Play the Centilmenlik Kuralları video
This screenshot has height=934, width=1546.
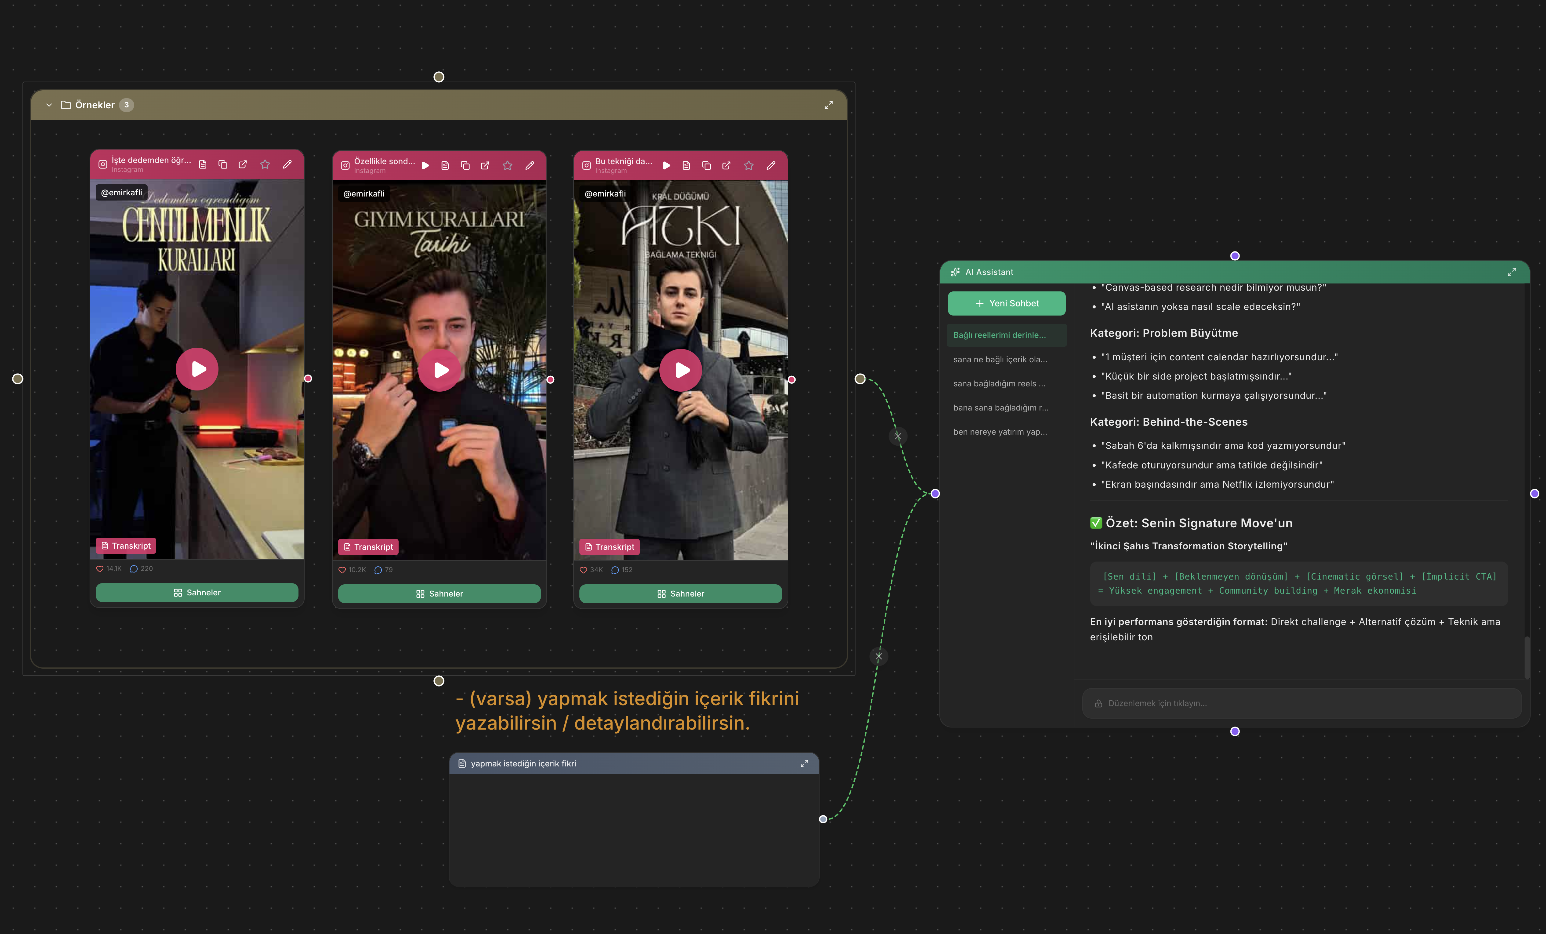197,369
